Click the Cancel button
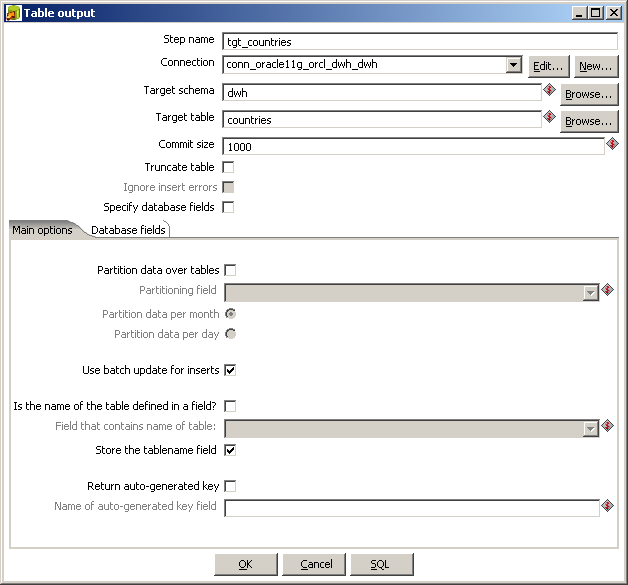628x585 pixels. pos(314,565)
